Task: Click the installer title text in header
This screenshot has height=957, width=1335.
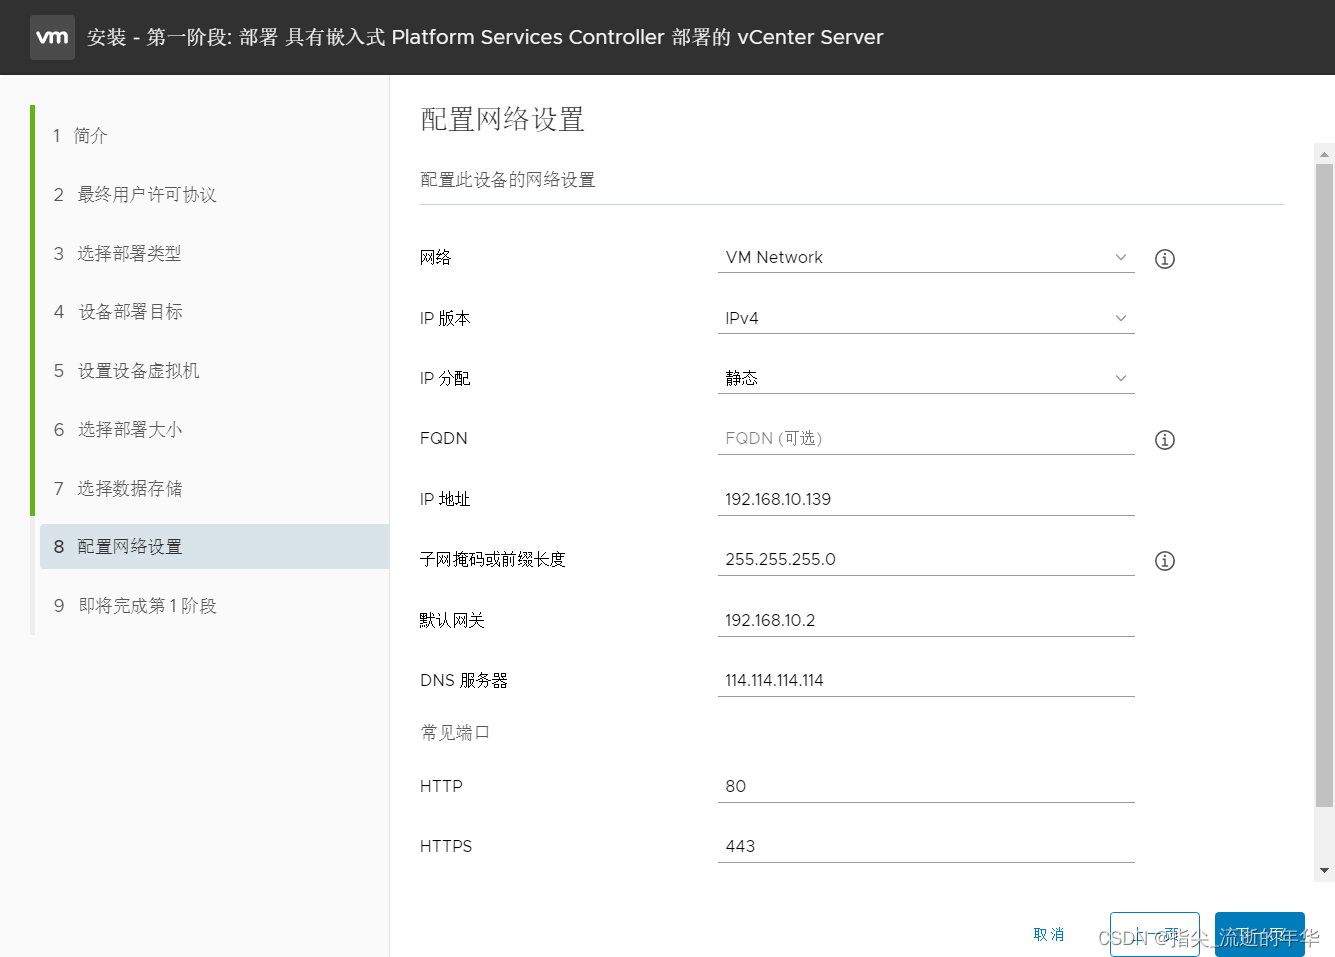Action: click(485, 37)
